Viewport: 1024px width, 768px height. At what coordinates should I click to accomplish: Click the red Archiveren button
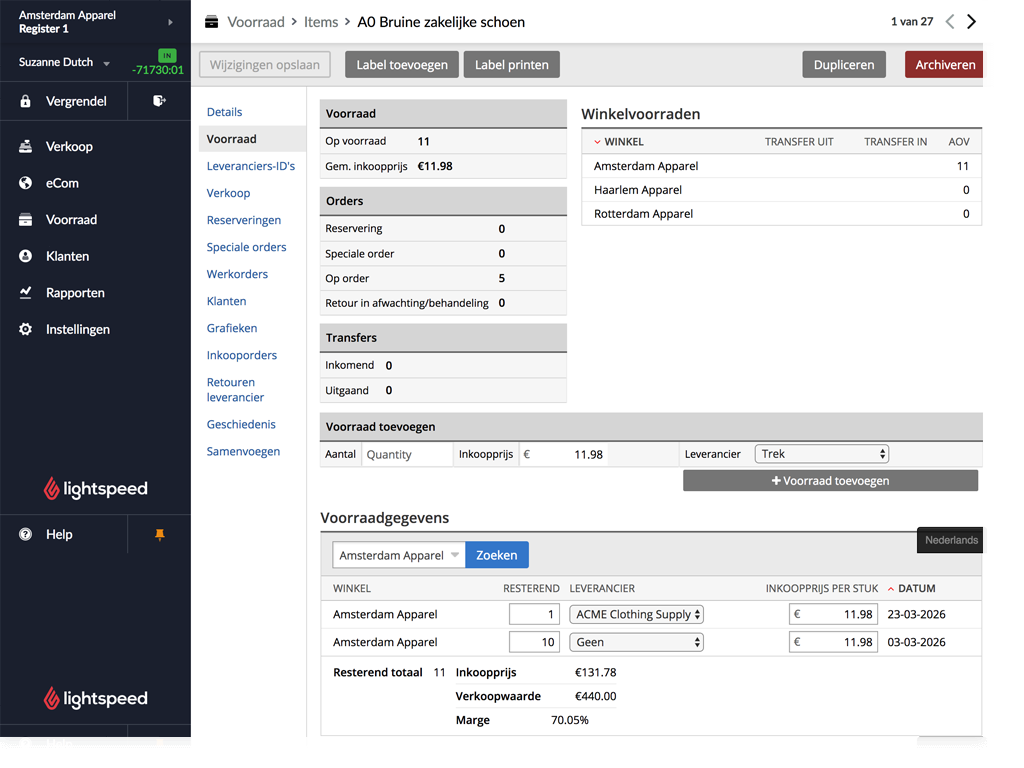tap(944, 65)
